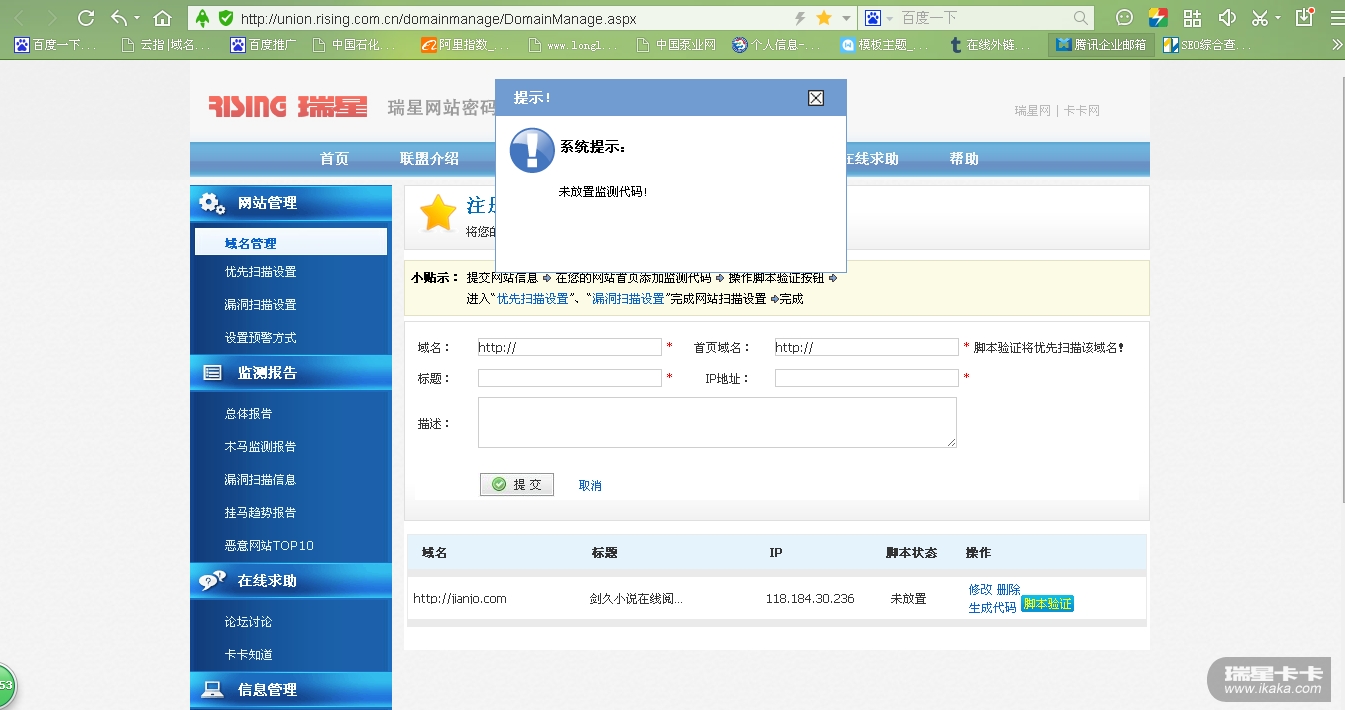Open the address bar dropdown arrow beside star
The height and width of the screenshot is (710, 1345).
(x=846, y=18)
